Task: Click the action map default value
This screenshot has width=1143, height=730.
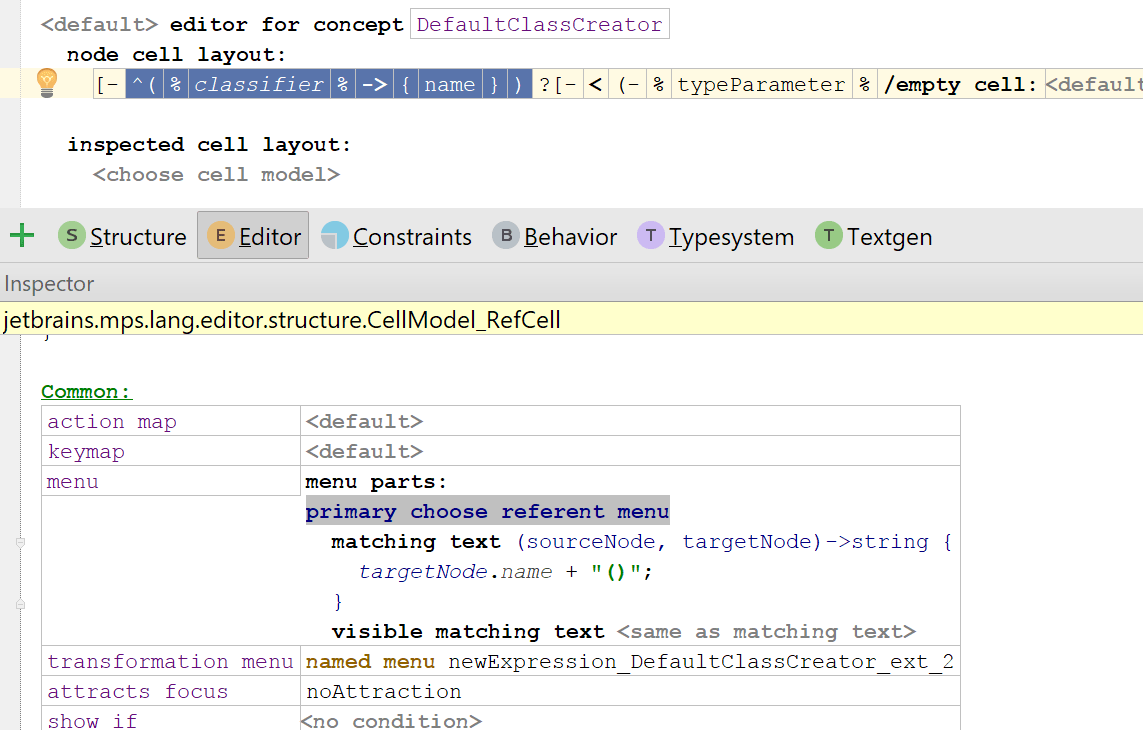Action: [364, 422]
